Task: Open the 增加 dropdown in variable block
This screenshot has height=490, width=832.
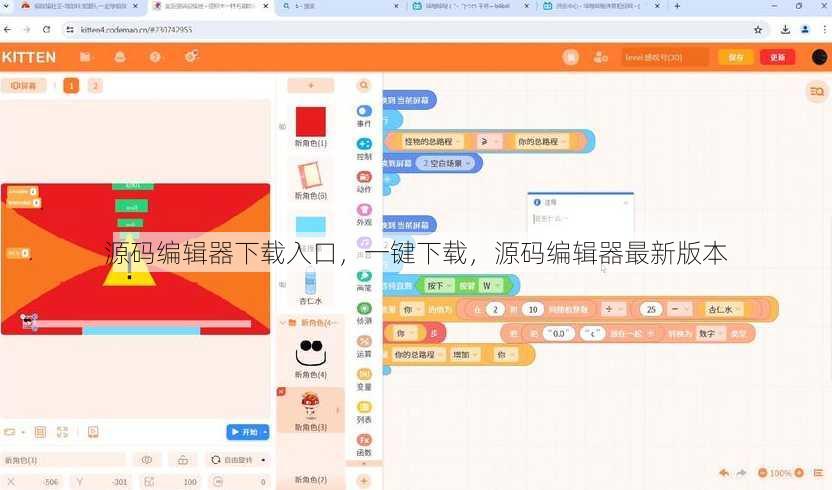Action: pyautogui.click(x=465, y=355)
